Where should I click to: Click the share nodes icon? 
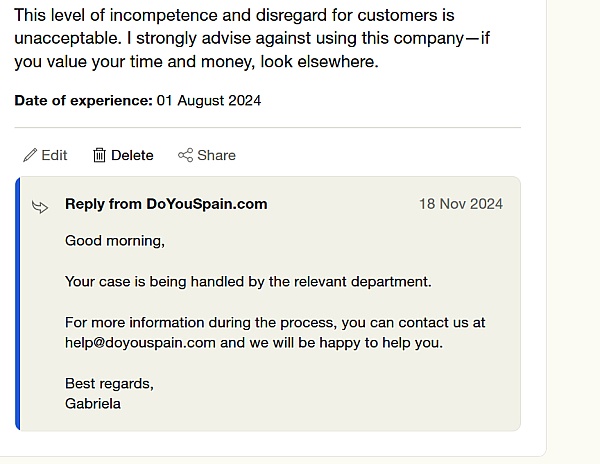coord(186,155)
